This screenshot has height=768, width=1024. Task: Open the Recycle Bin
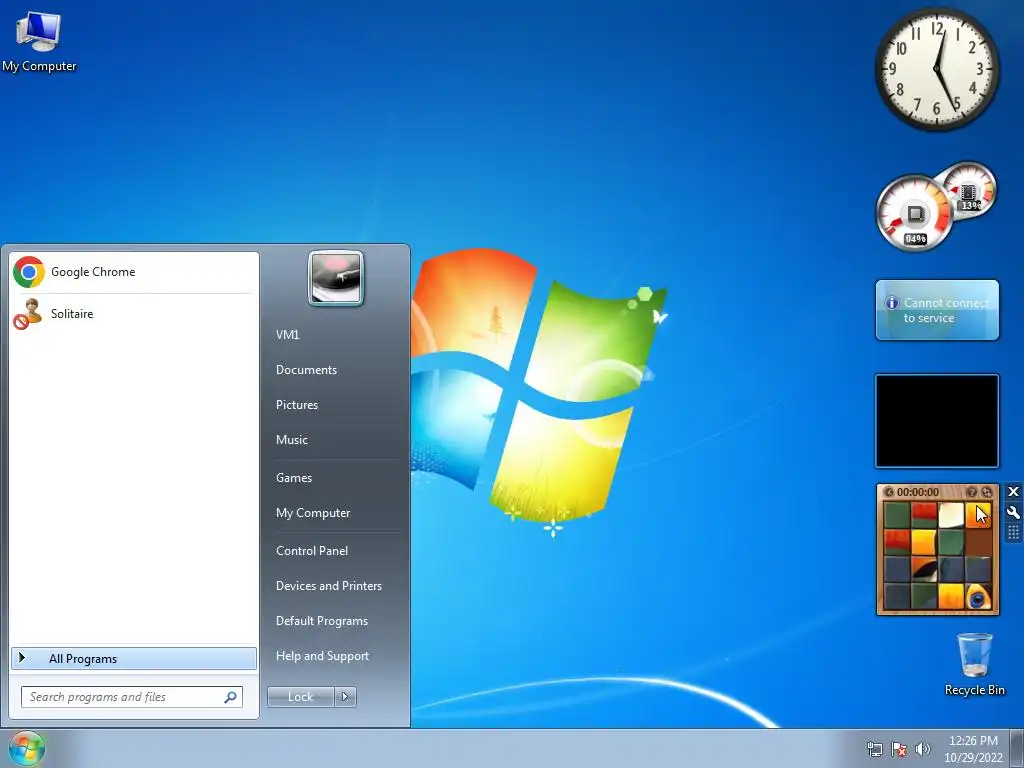(x=974, y=664)
